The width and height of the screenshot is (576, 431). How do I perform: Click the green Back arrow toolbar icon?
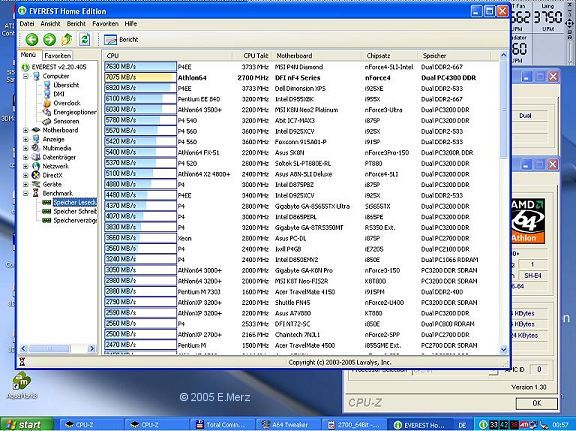point(32,39)
